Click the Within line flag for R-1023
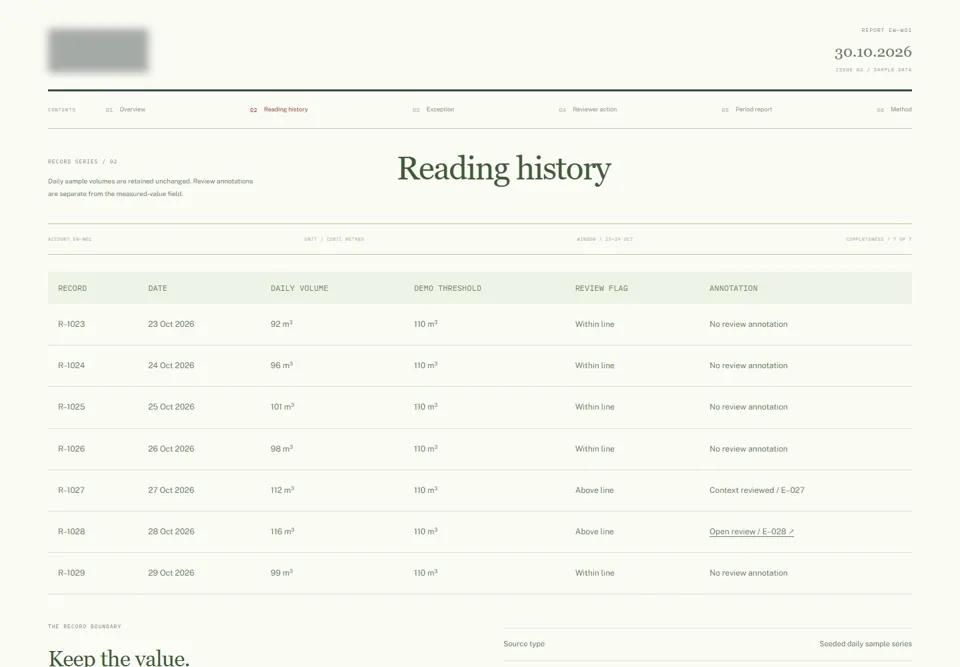Screen dimensions: 960x667 tap(594, 324)
